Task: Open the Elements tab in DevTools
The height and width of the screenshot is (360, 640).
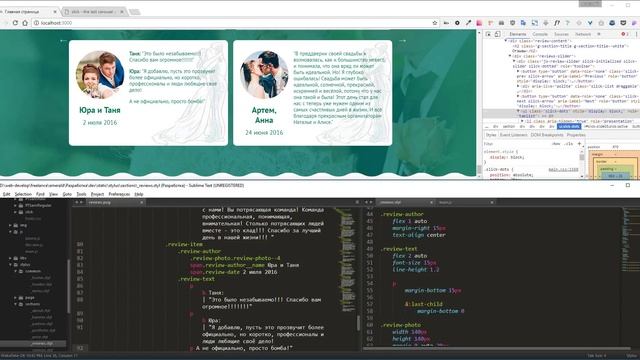Action: coord(518,34)
